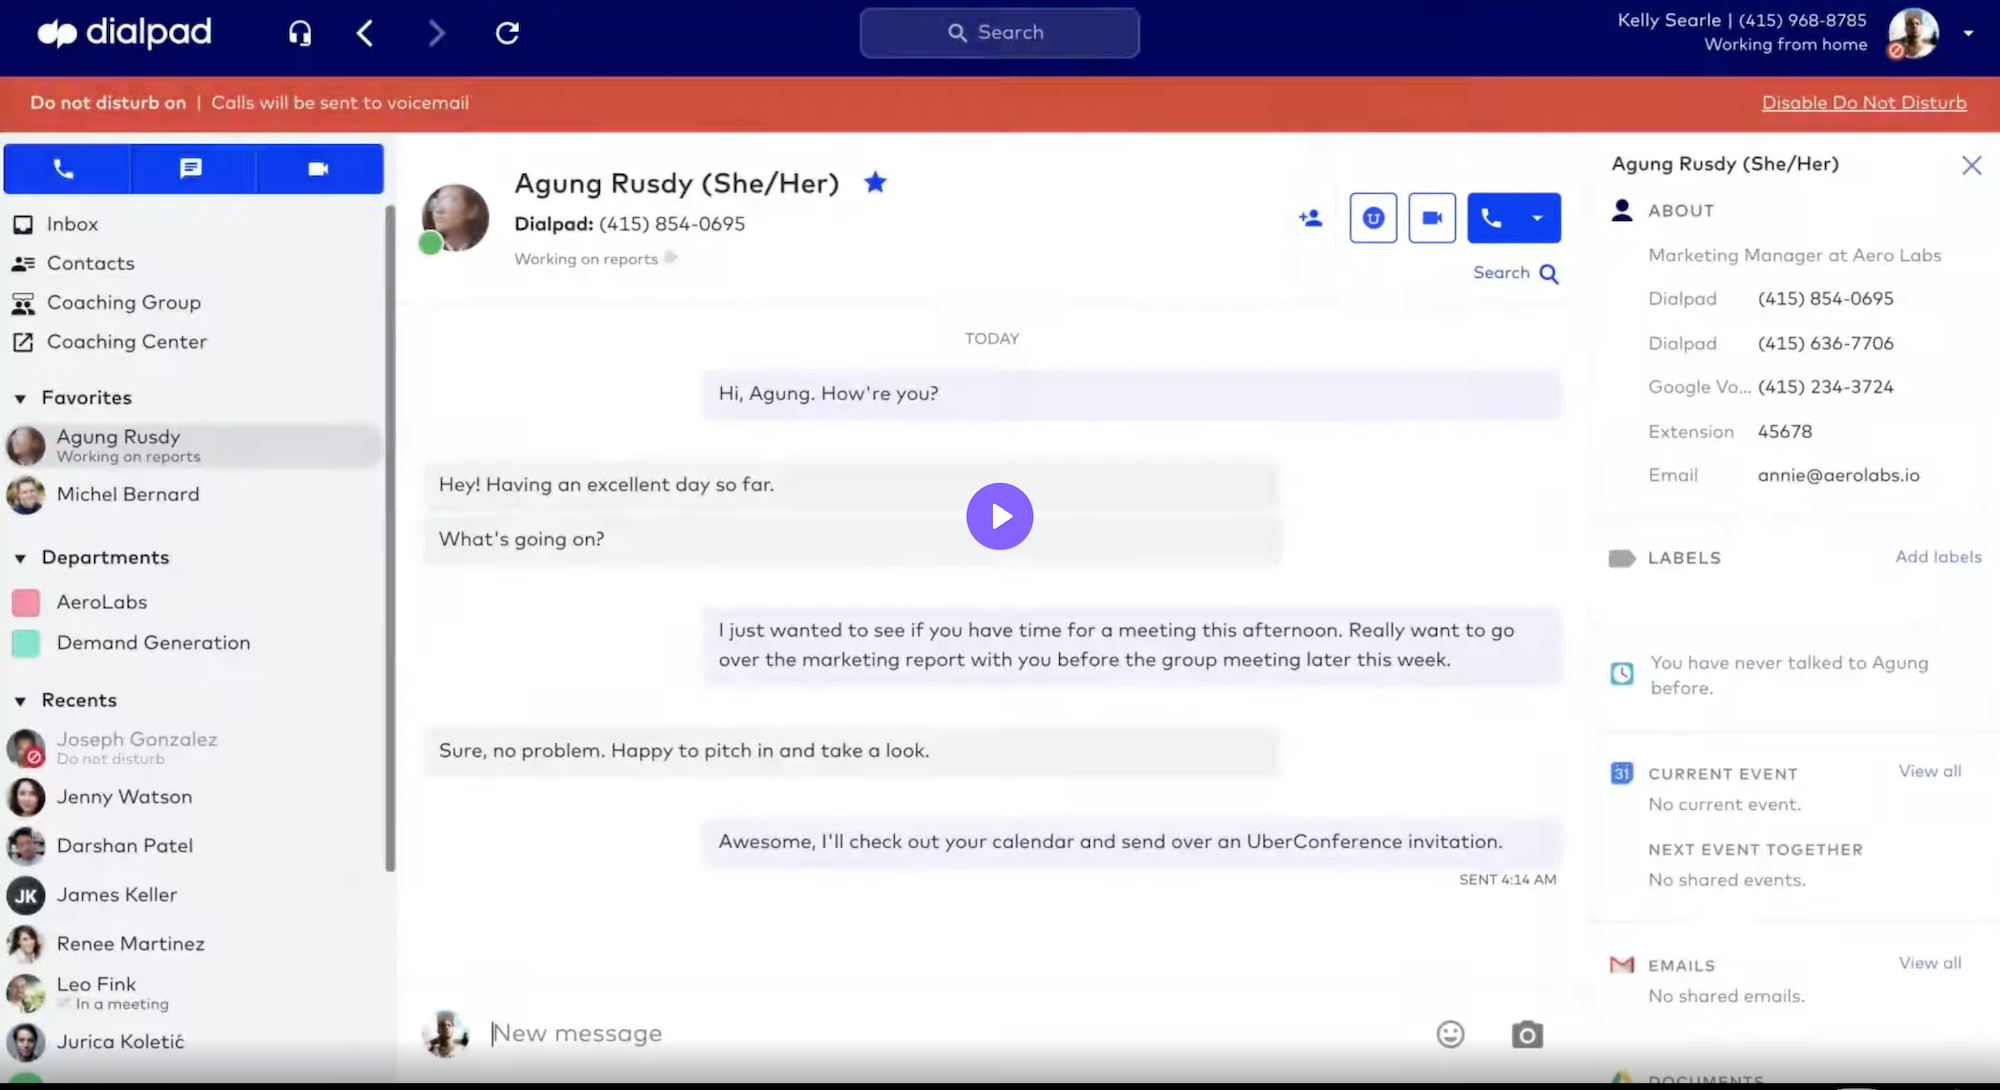Play the voice message

(x=1000, y=515)
